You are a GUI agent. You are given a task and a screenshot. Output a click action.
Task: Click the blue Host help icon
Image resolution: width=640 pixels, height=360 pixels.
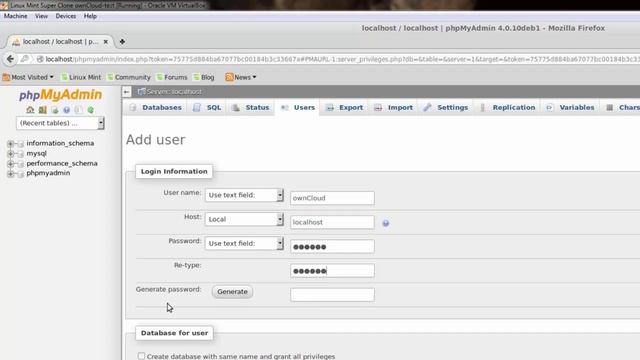click(385, 223)
